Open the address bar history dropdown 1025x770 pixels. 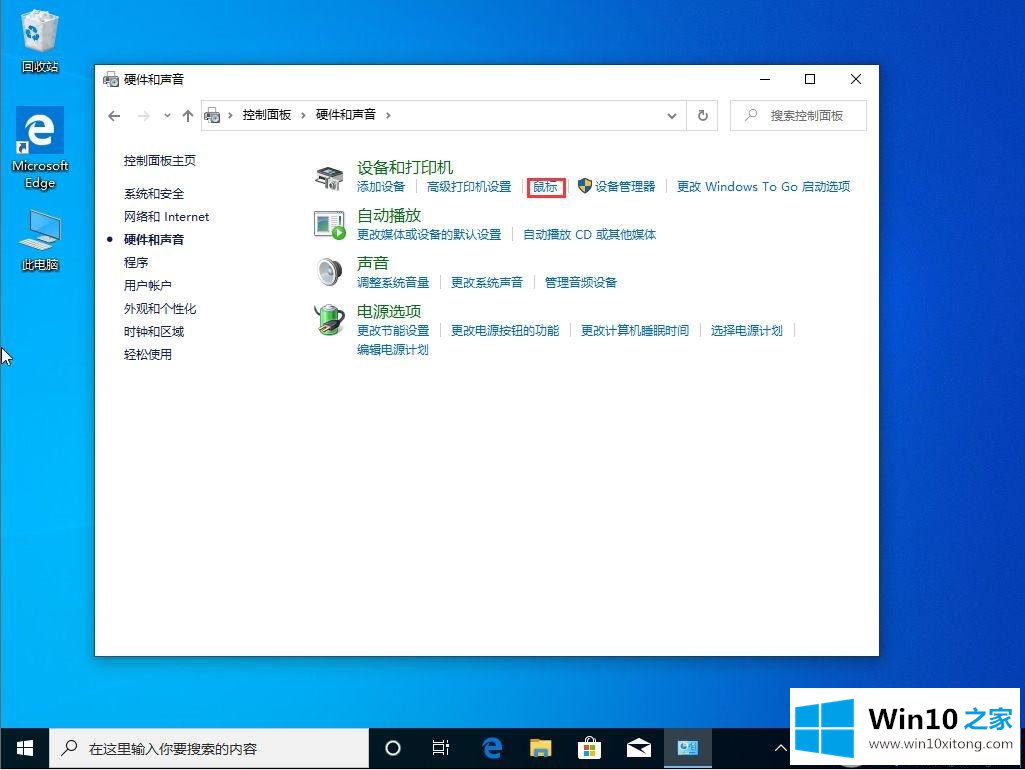(671, 116)
